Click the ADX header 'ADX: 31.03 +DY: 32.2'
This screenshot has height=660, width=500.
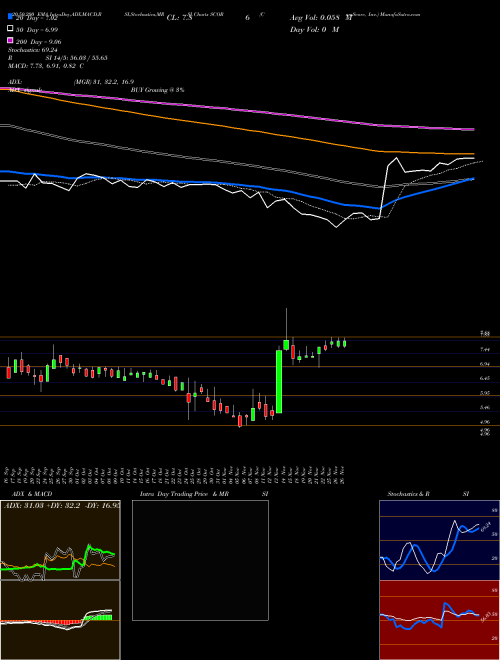[44, 505]
